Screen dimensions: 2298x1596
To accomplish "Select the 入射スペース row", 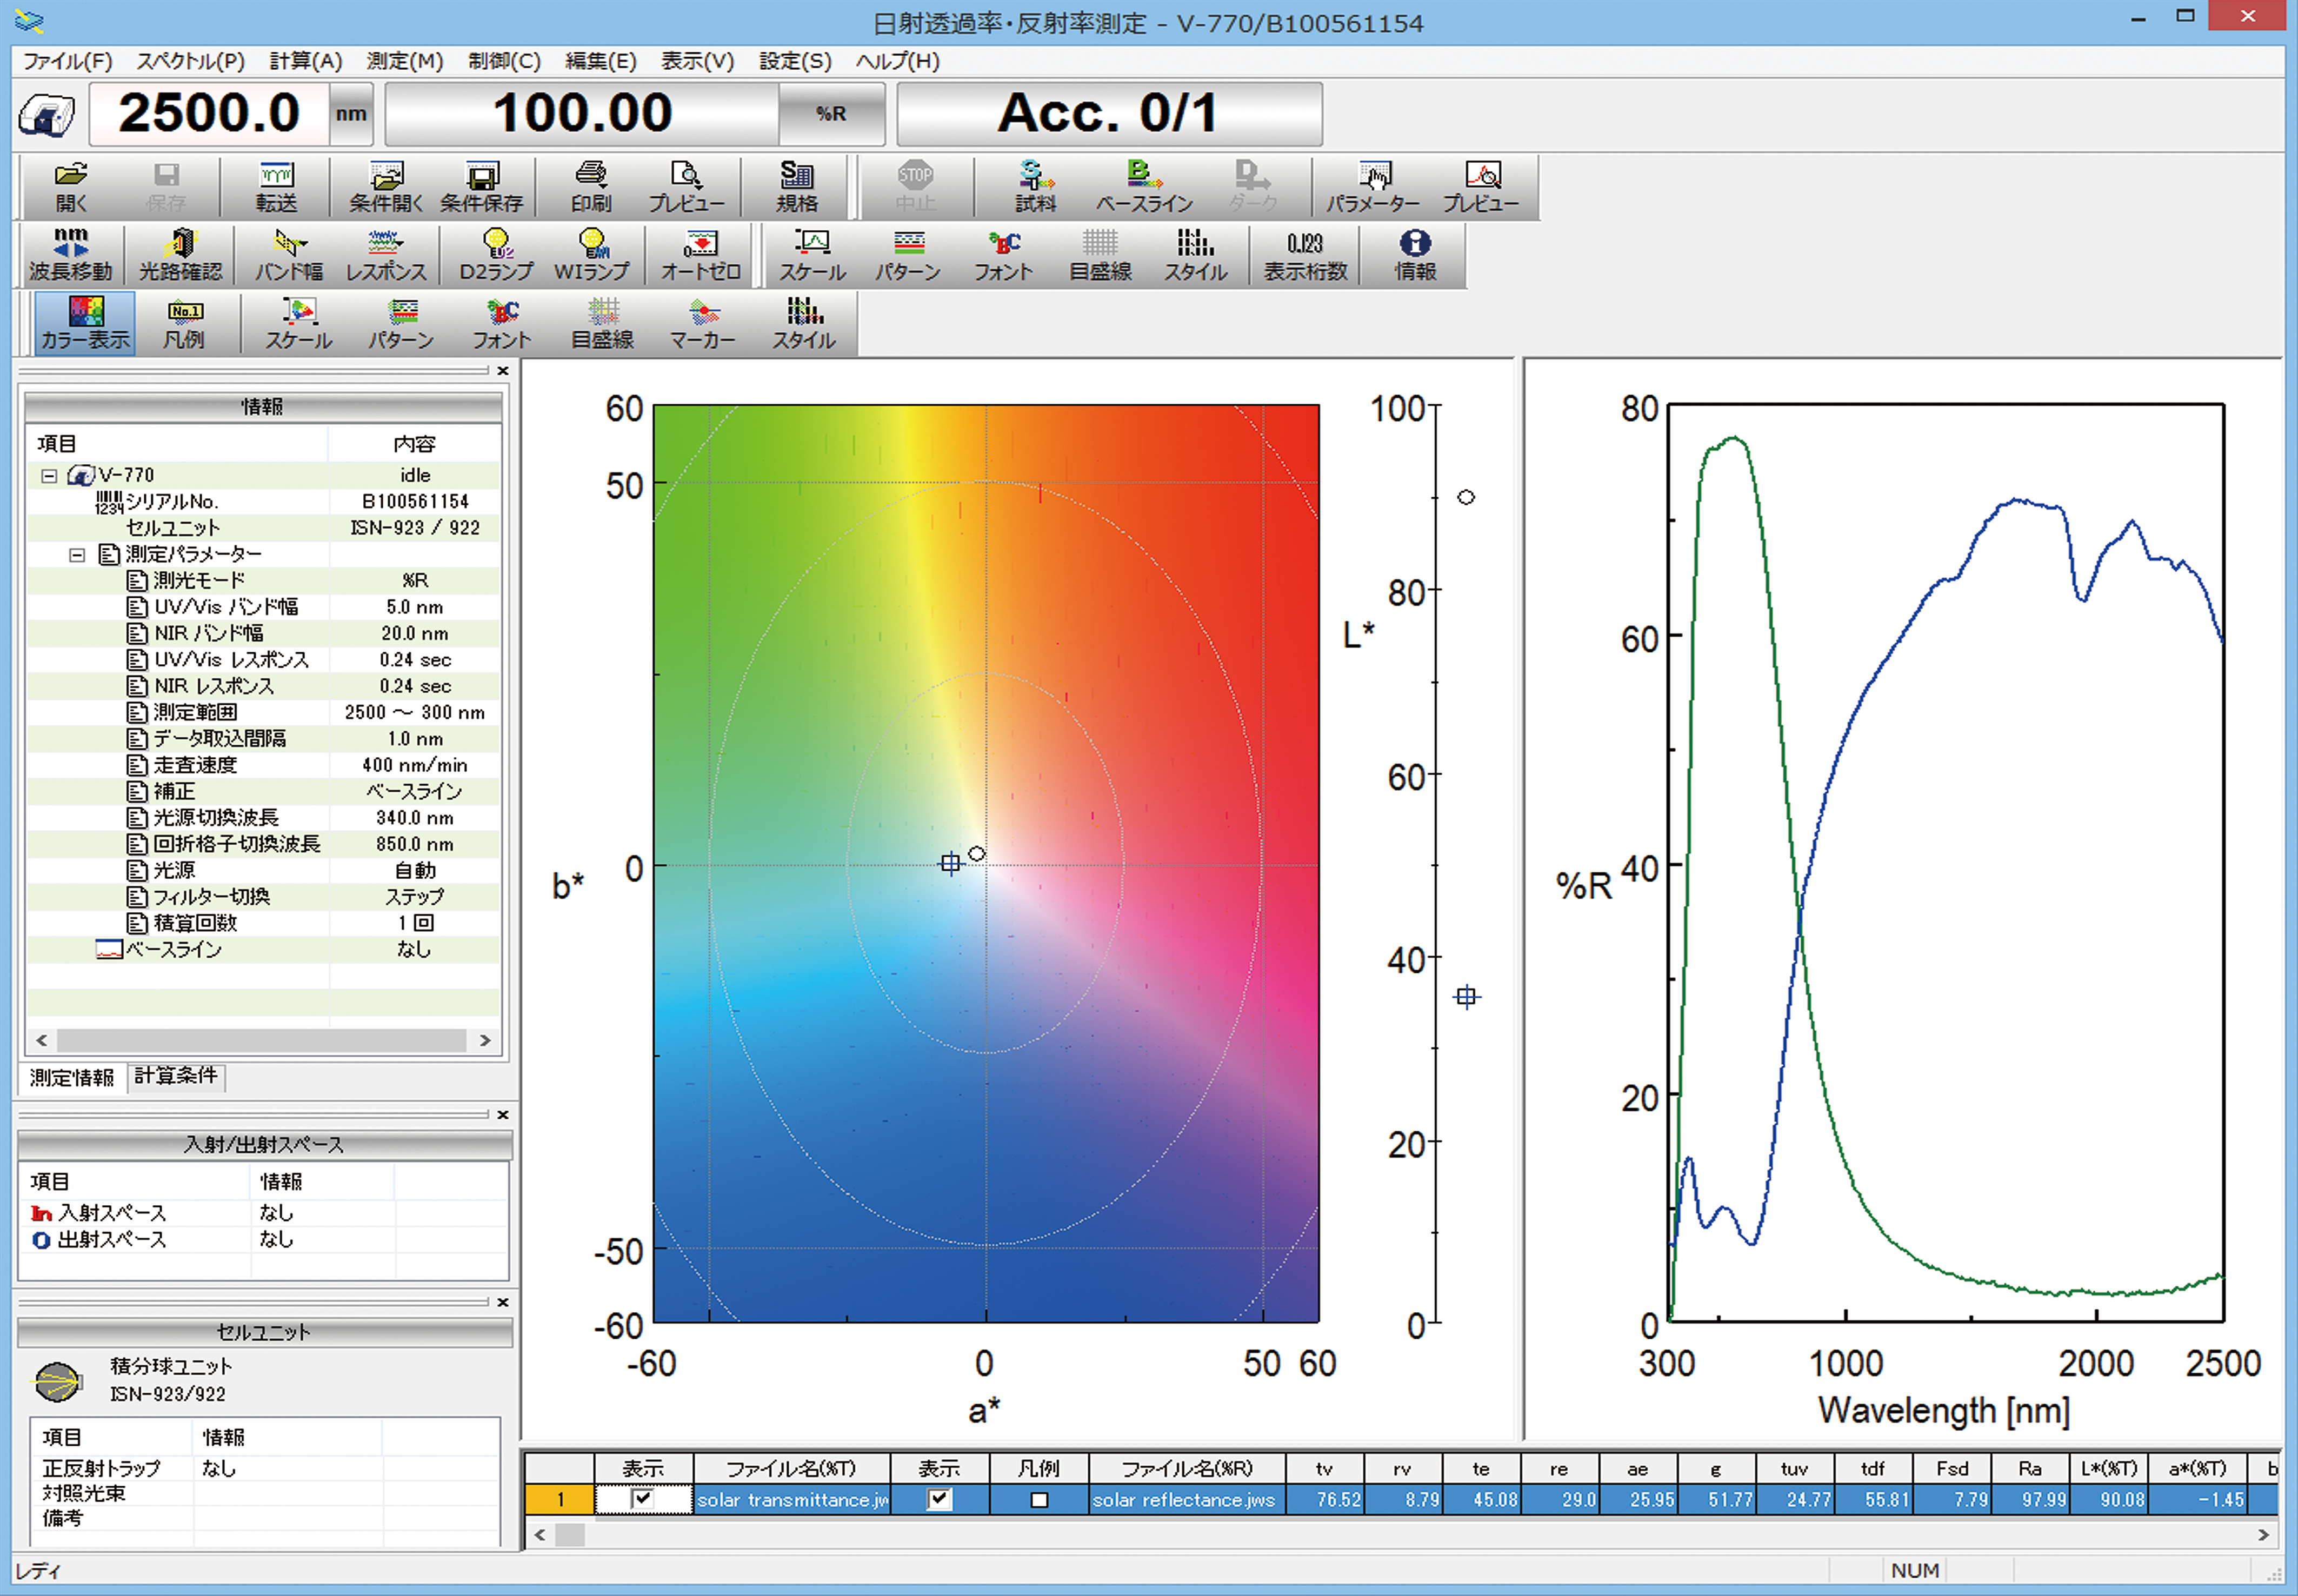I will tap(263, 1213).
